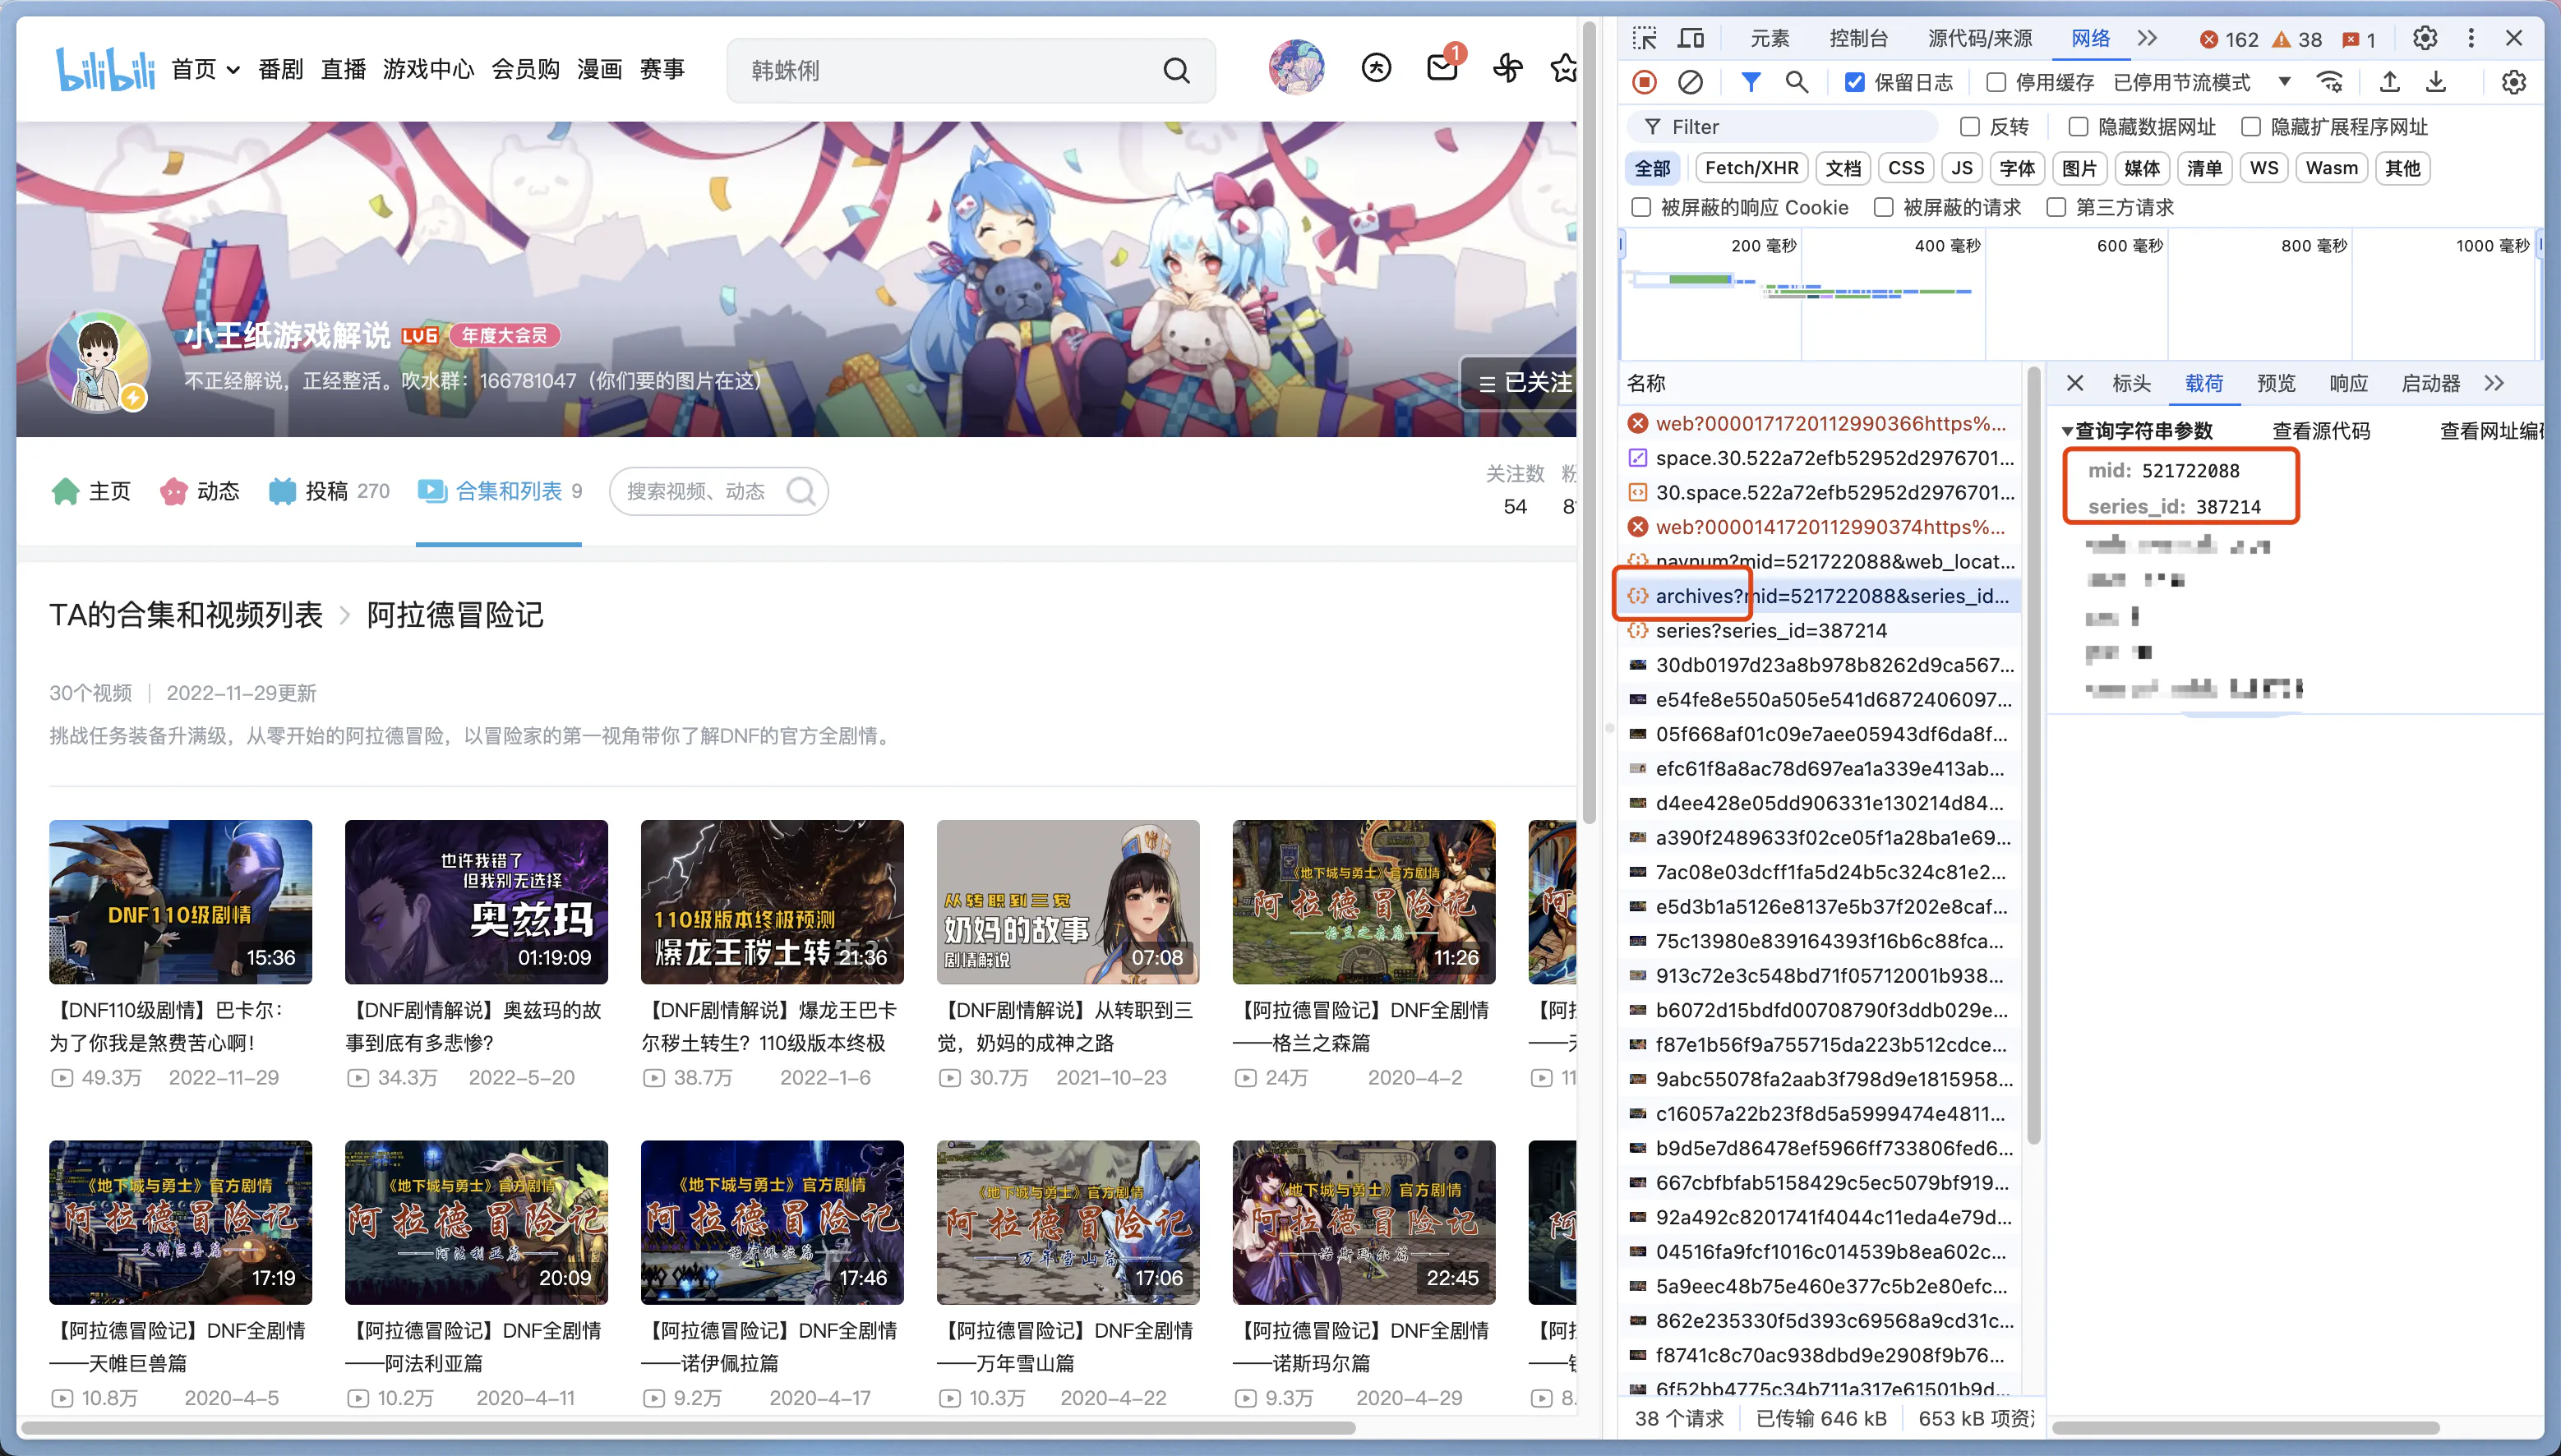The image size is (2561, 1456).
Task: Clear the network log
Action: (1690, 82)
